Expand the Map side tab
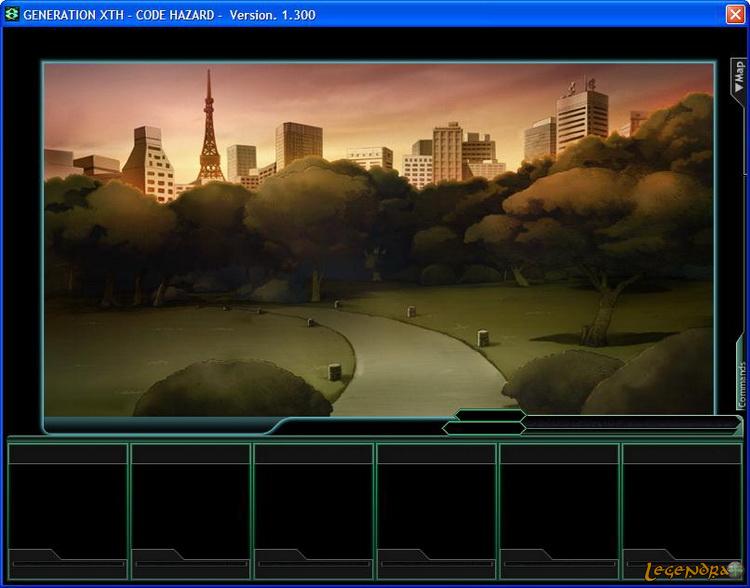750x588 pixels. point(739,77)
